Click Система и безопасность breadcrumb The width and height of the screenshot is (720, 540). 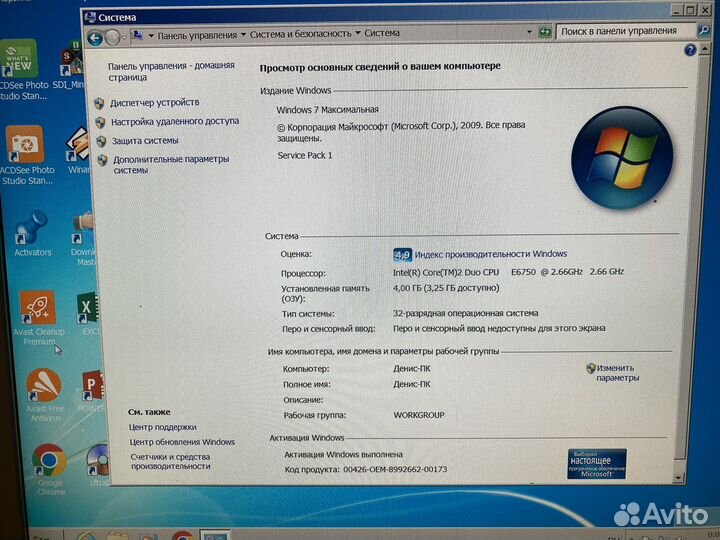[x=300, y=34]
